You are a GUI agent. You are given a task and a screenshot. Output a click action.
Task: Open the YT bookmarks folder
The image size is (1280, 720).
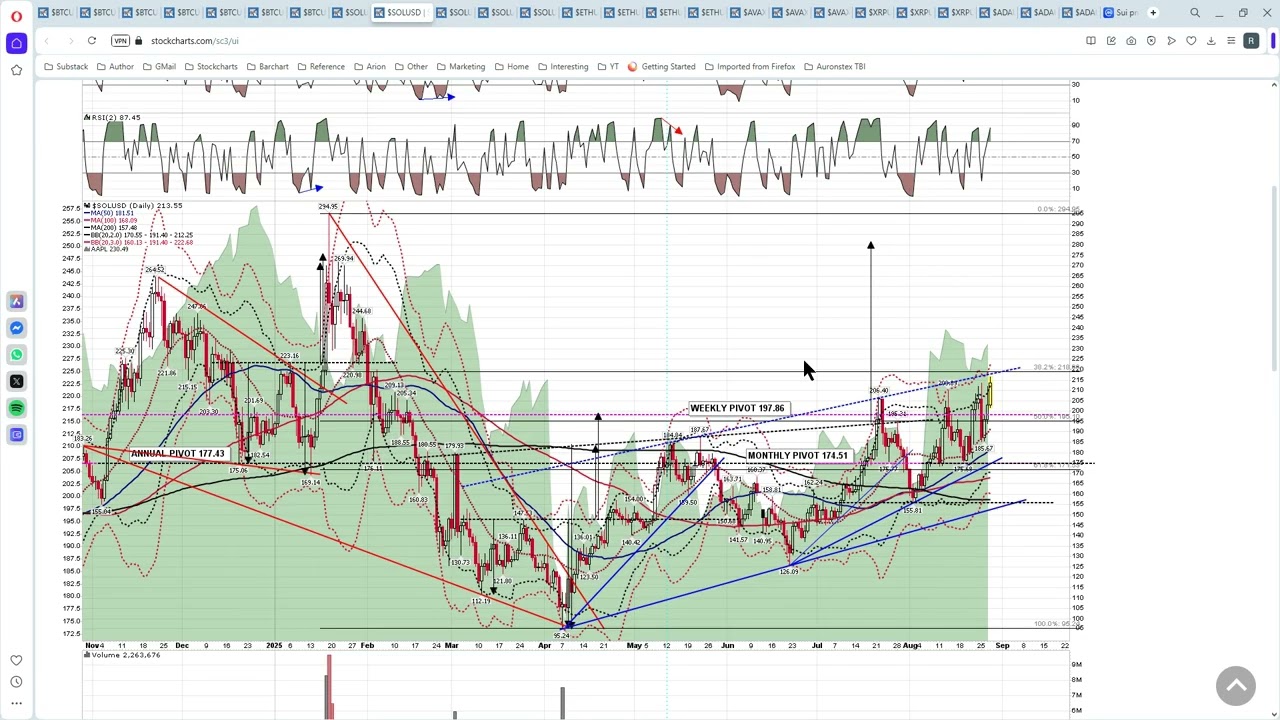point(608,67)
